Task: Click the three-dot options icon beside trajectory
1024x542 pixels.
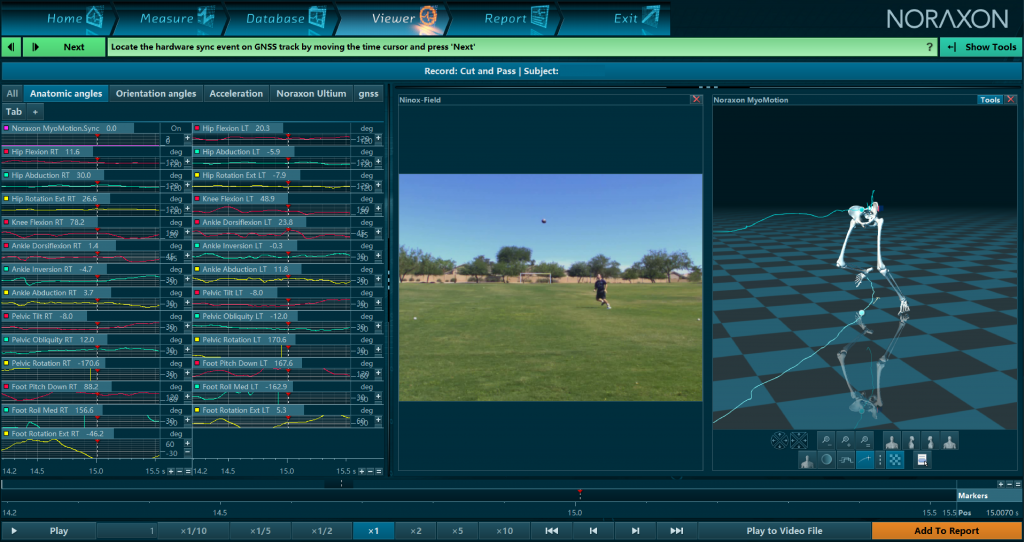Action: tap(880, 460)
